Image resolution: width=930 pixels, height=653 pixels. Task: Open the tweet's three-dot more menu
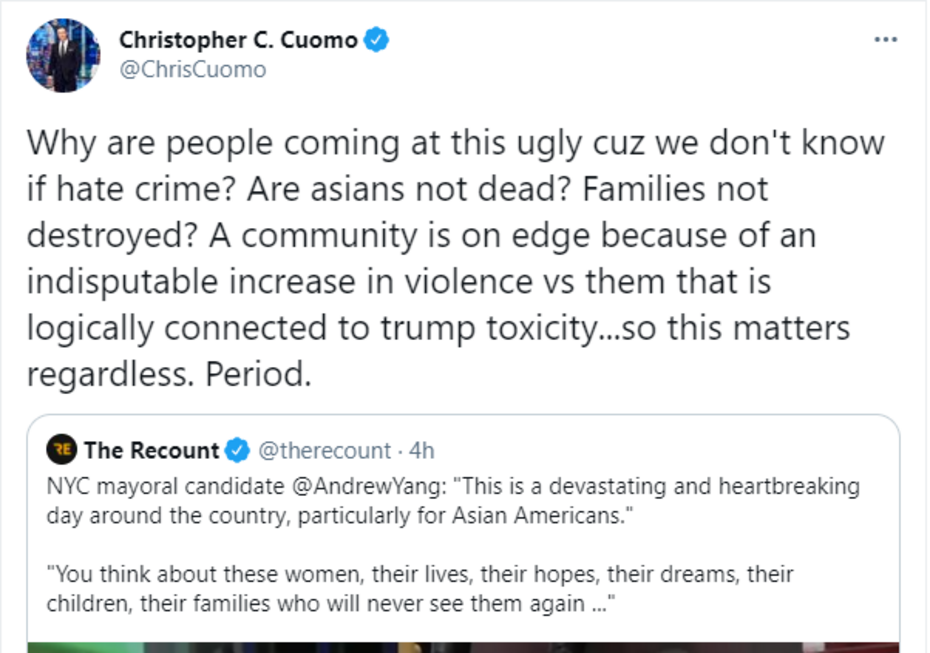[x=885, y=39]
